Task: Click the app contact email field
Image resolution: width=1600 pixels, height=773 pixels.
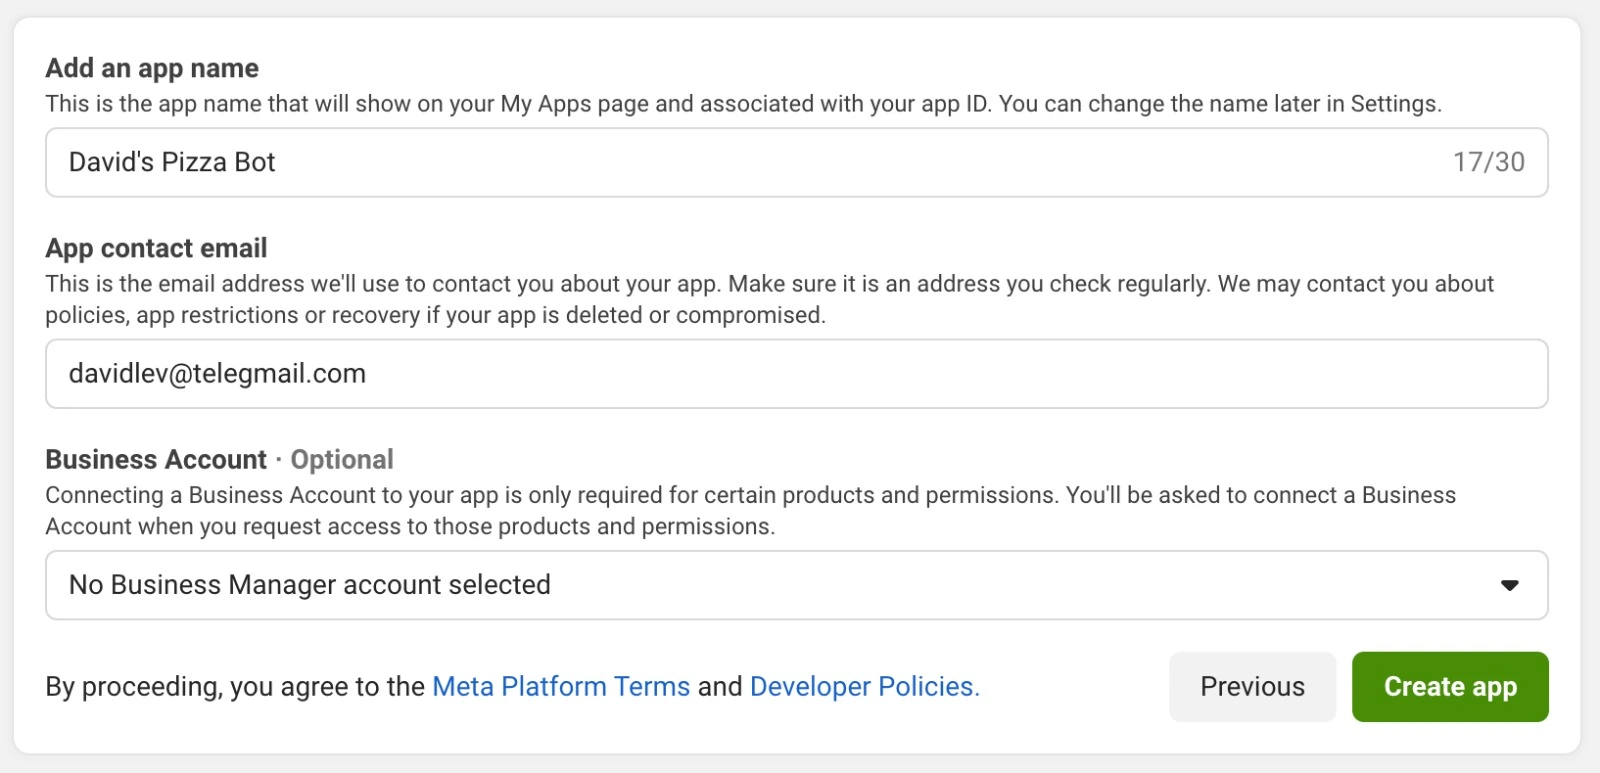Action: (796, 374)
